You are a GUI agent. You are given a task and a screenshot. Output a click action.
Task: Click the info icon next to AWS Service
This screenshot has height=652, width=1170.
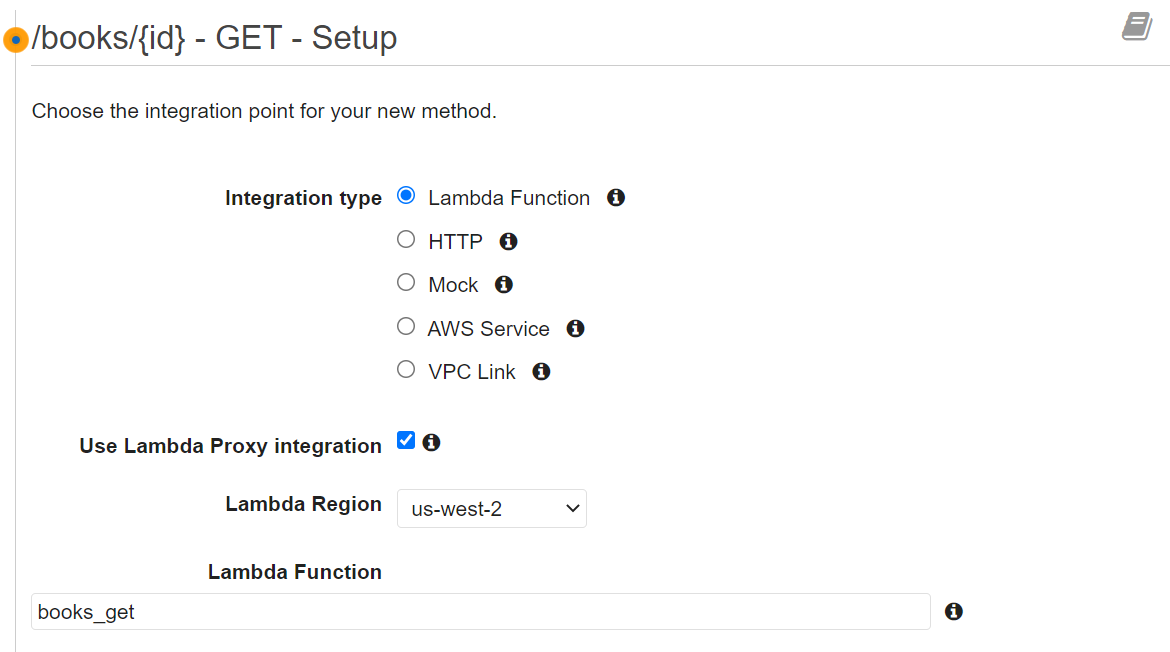(575, 328)
